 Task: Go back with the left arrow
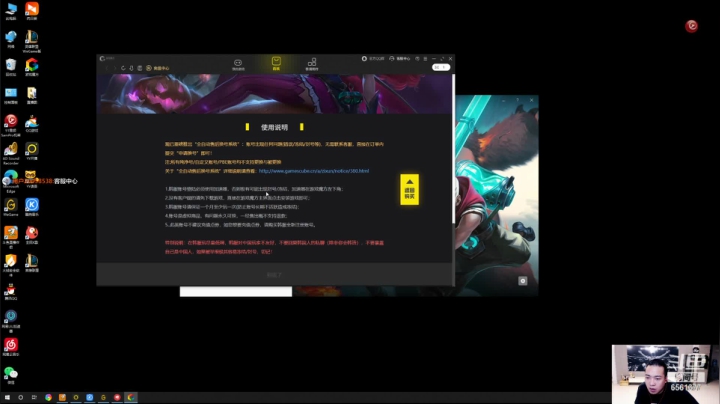point(107,68)
